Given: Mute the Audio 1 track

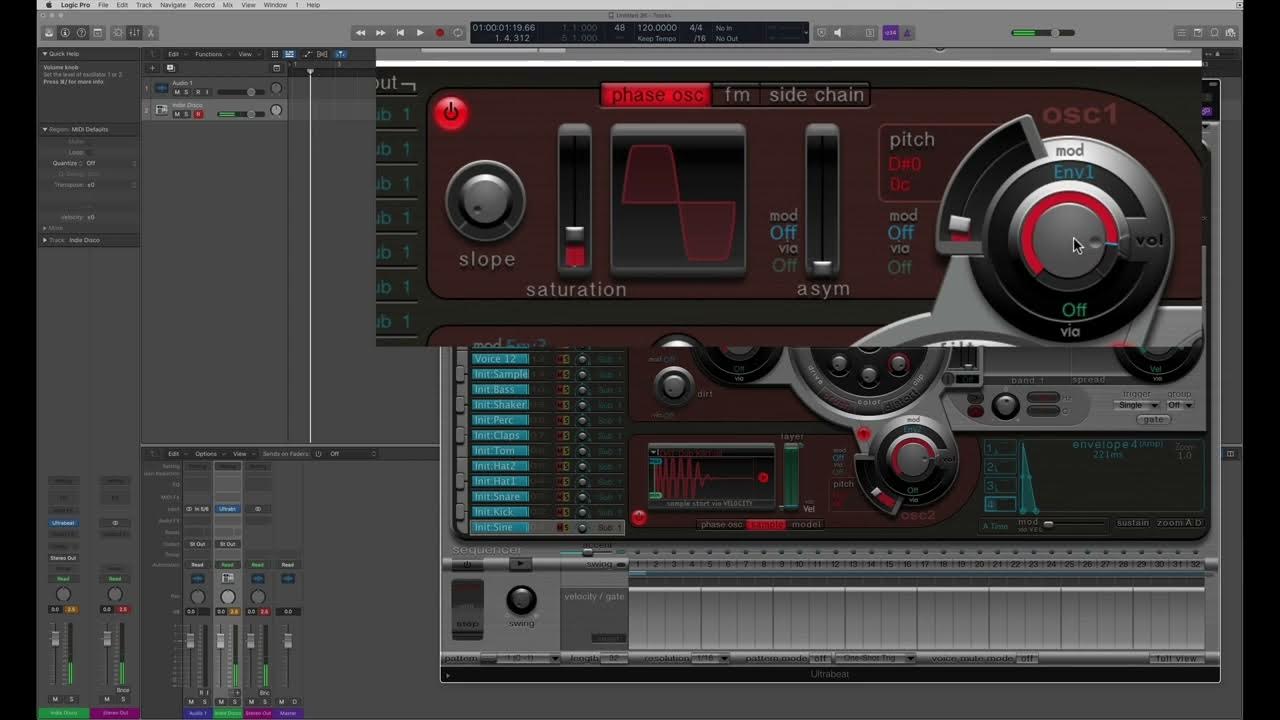Looking at the screenshot, I should coord(178,92).
